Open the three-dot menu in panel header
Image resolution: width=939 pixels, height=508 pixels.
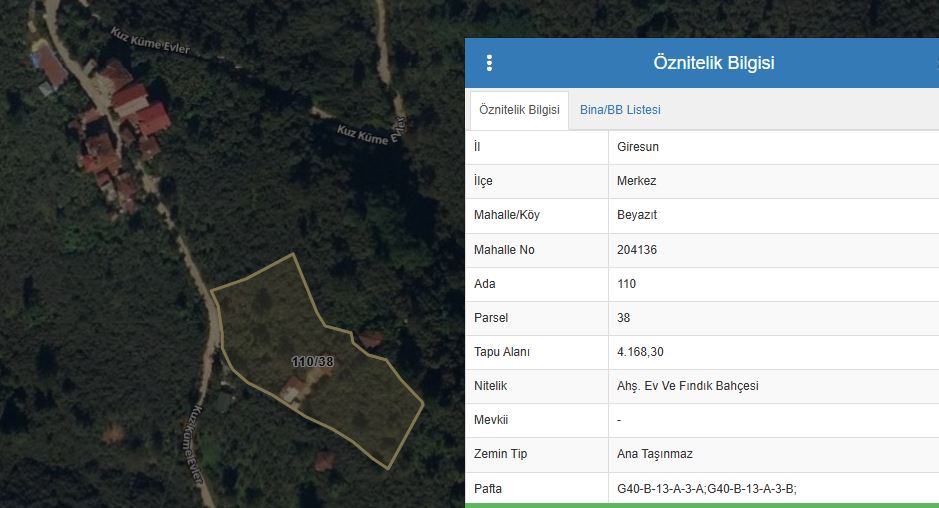pos(489,63)
